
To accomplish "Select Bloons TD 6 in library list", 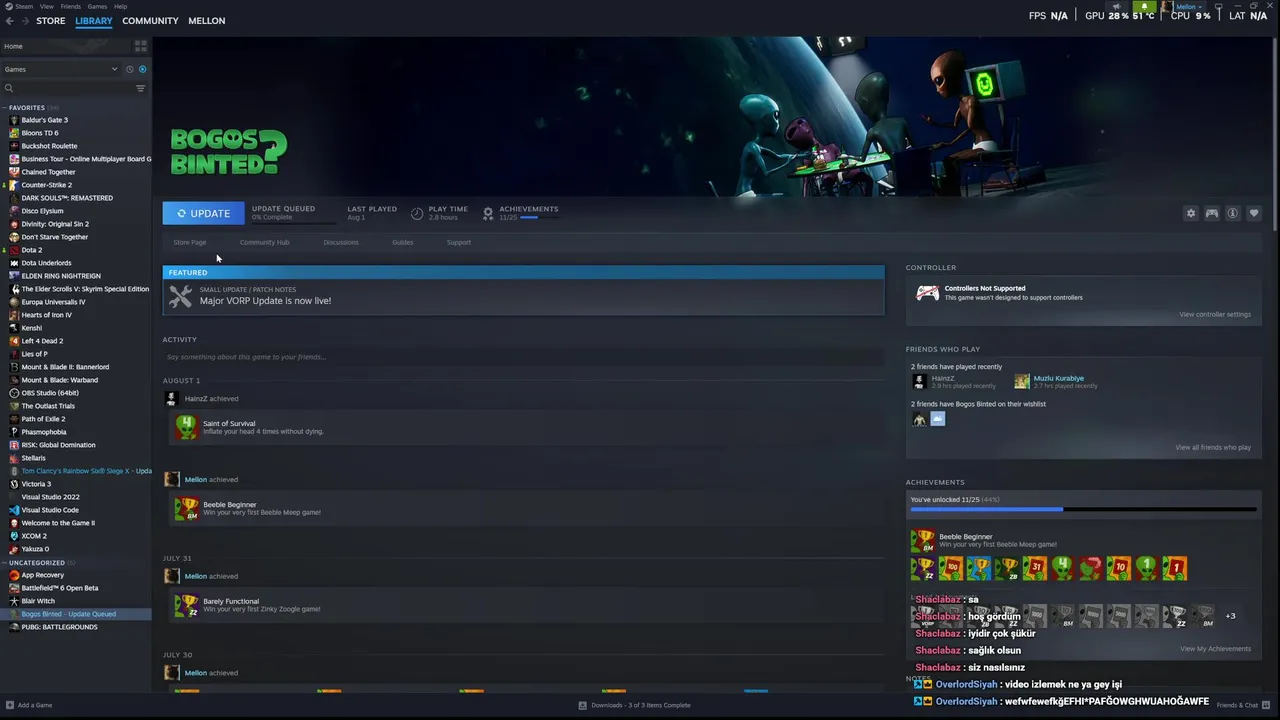I will pyautogui.click(x=76, y=133).
